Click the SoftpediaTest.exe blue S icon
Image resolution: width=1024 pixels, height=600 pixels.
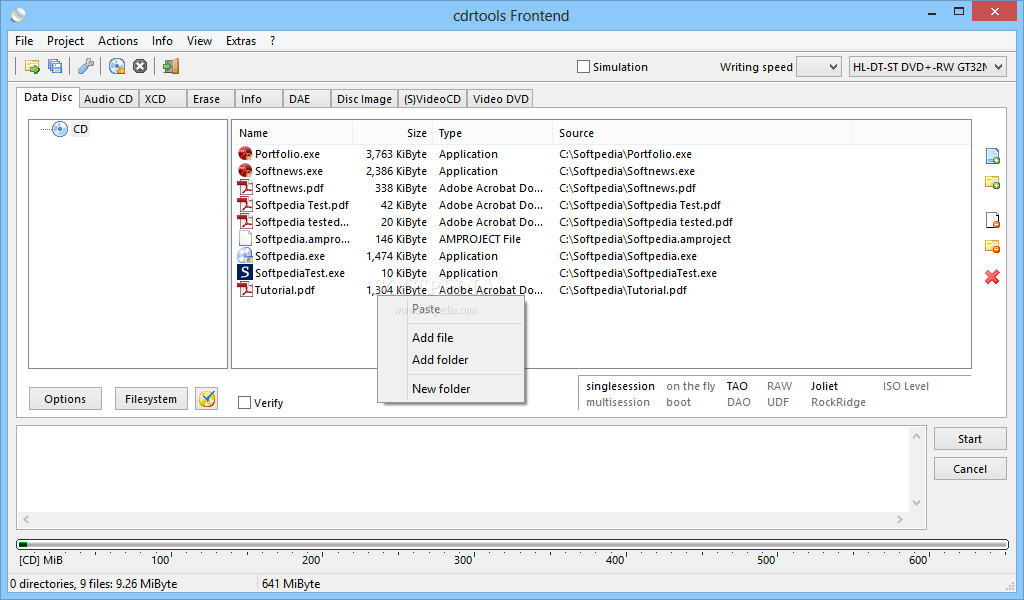tap(245, 272)
